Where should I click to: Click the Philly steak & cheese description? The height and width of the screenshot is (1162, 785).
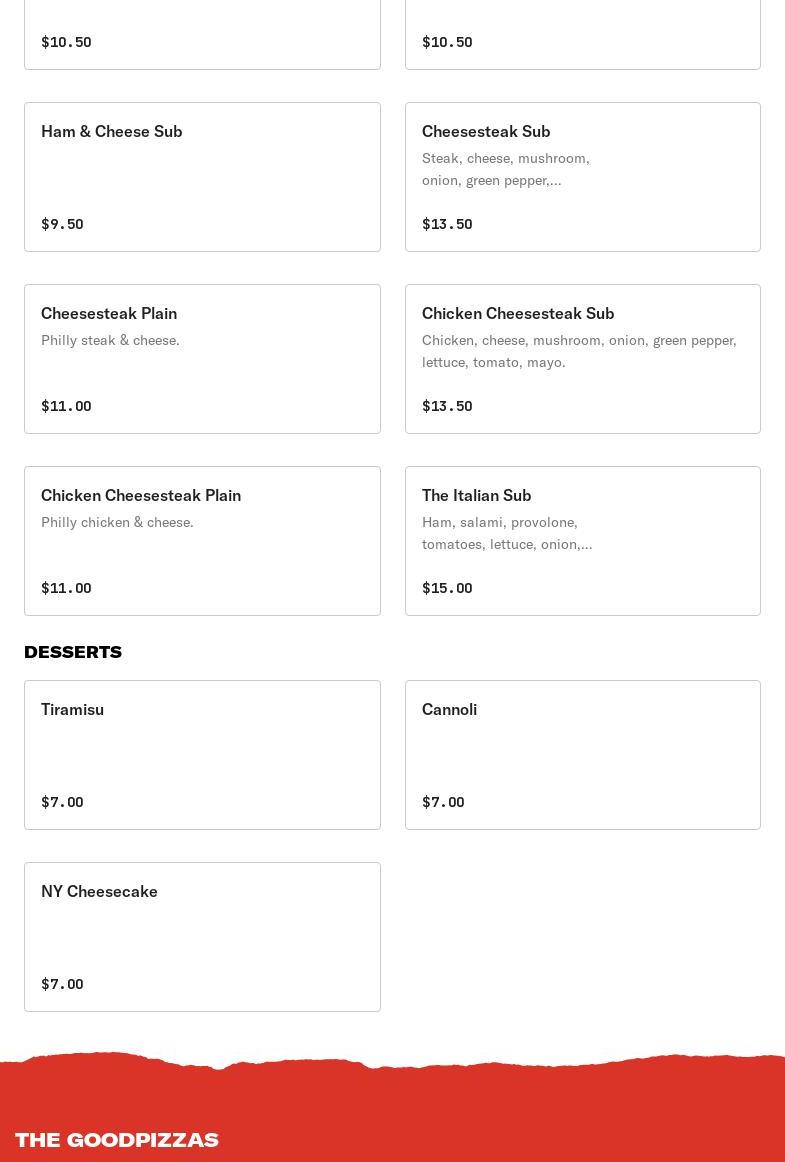(x=110, y=340)
